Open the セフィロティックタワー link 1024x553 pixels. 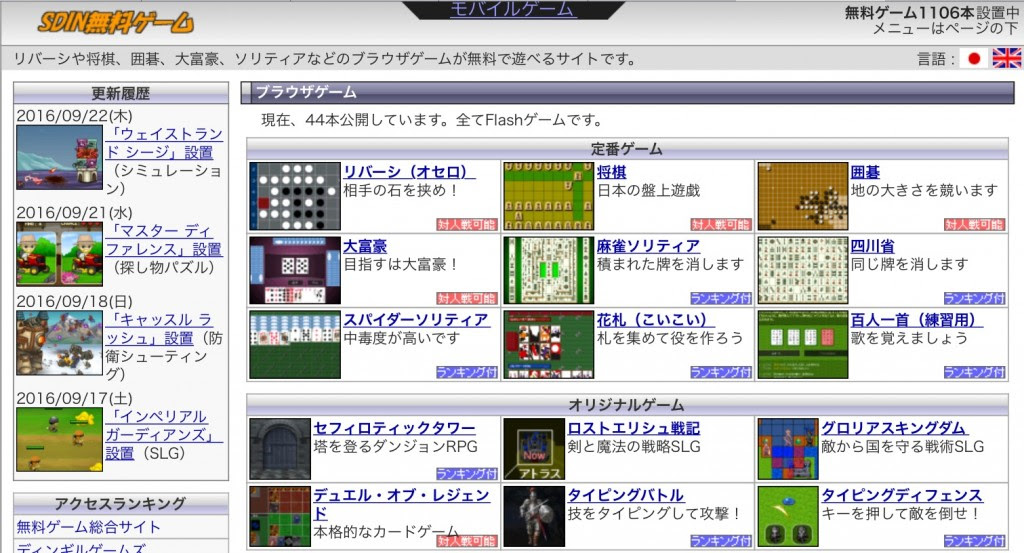(x=394, y=428)
